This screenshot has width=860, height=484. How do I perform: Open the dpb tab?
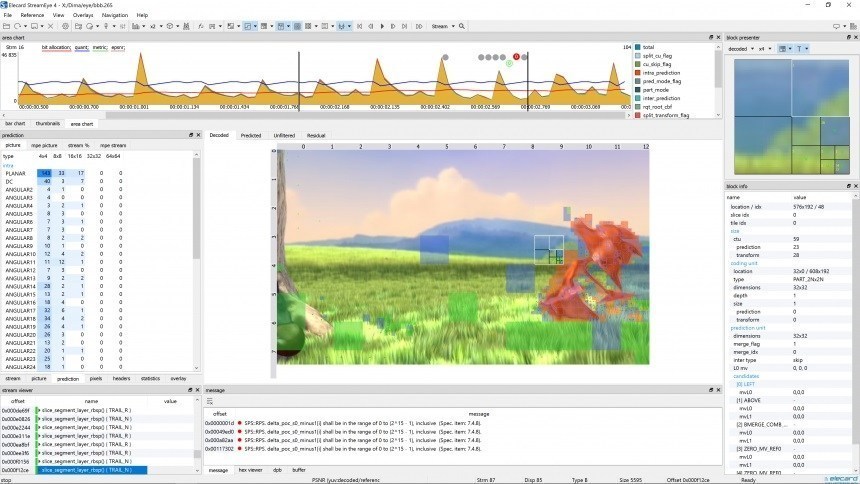pos(278,470)
